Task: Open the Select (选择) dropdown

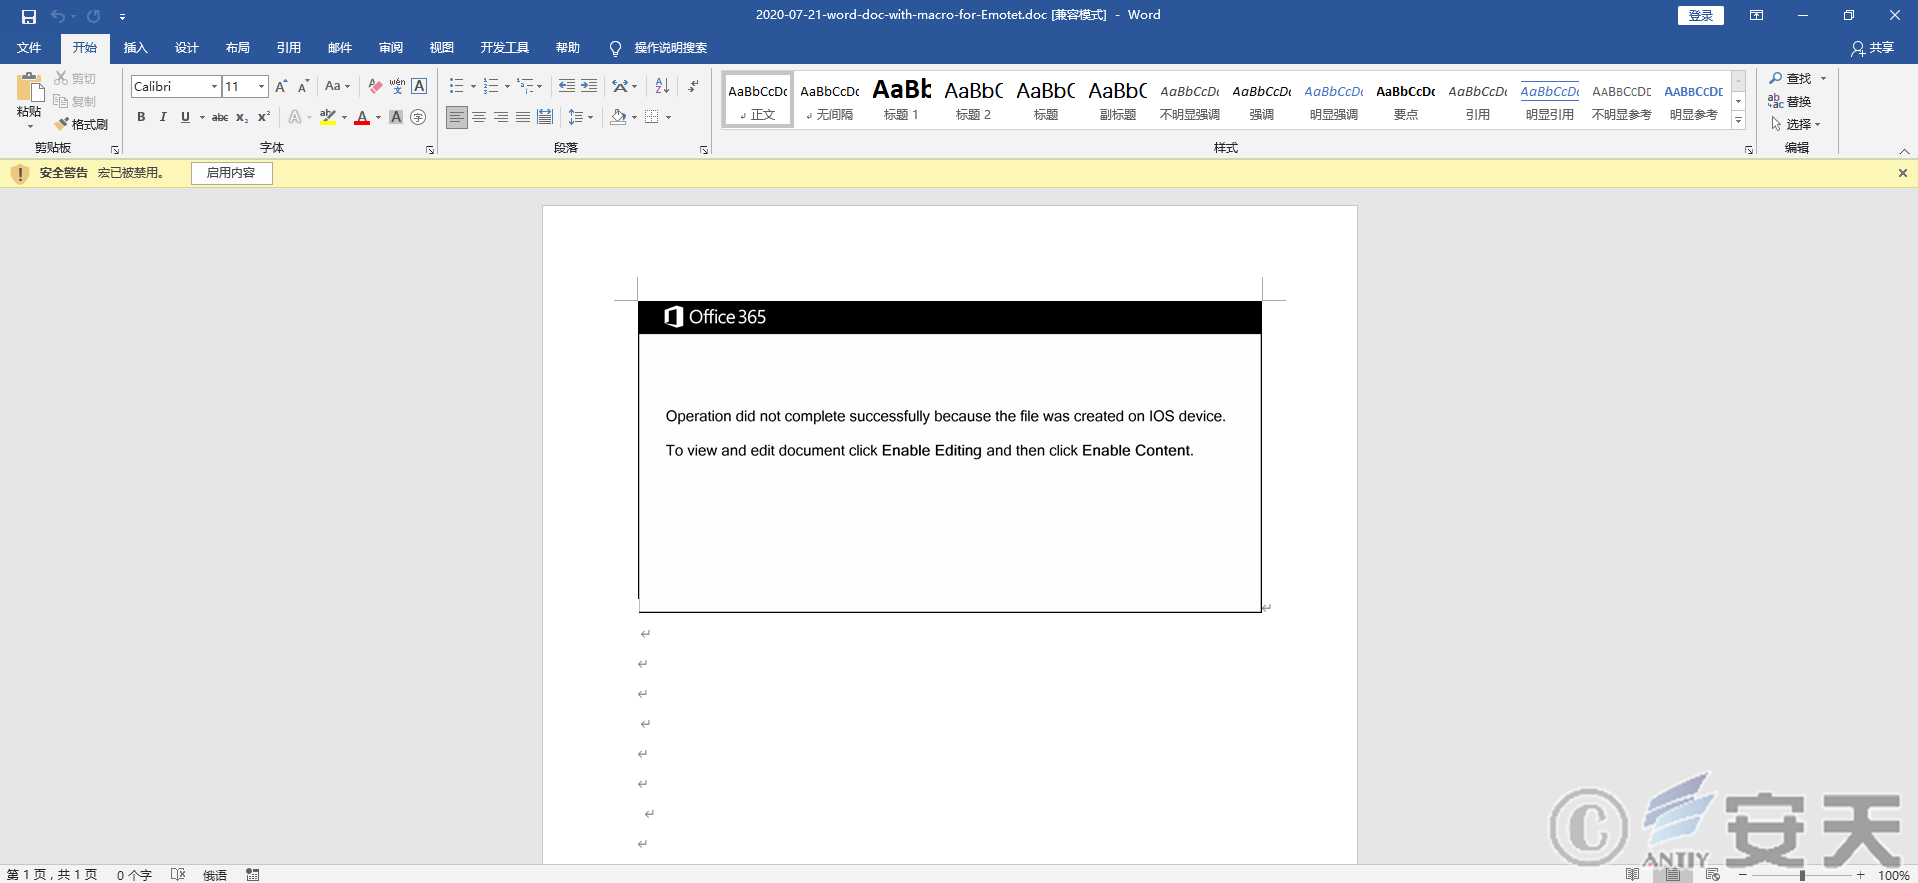Action: [x=1796, y=124]
